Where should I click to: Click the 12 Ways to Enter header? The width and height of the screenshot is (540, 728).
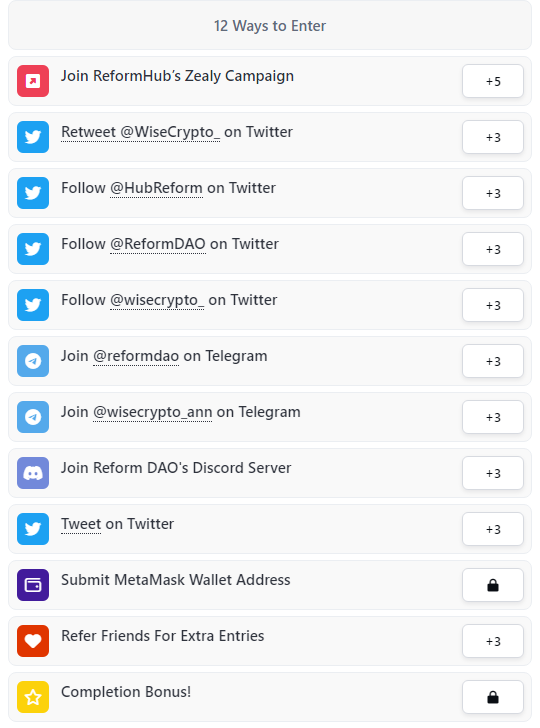[x=270, y=26]
